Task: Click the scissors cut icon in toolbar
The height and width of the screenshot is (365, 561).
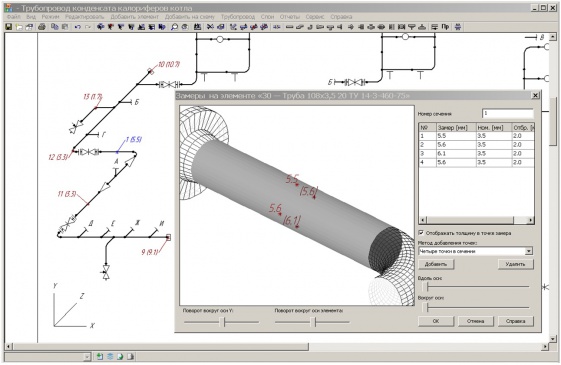Action: tap(210, 27)
